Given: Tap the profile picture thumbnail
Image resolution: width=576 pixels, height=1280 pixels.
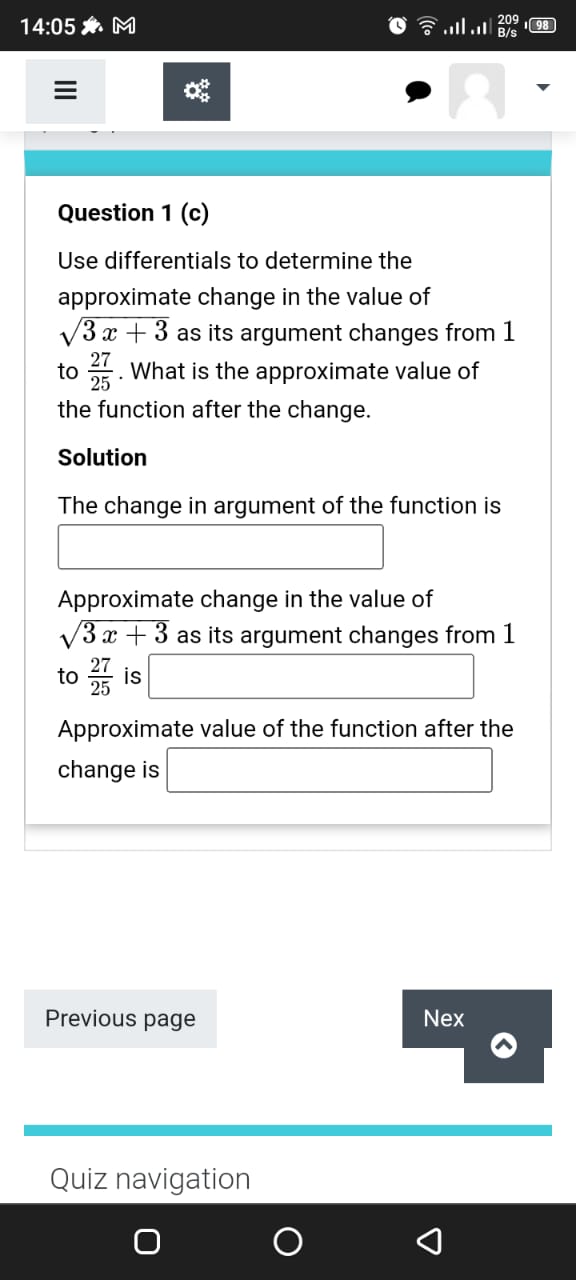Looking at the screenshot, I should (477, 90).
